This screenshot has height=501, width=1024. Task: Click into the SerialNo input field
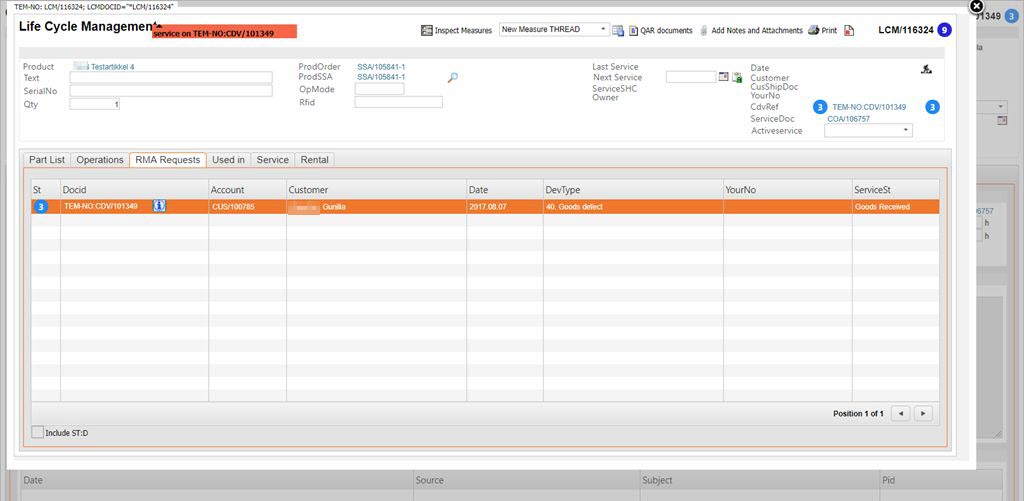tap(171, 91)
